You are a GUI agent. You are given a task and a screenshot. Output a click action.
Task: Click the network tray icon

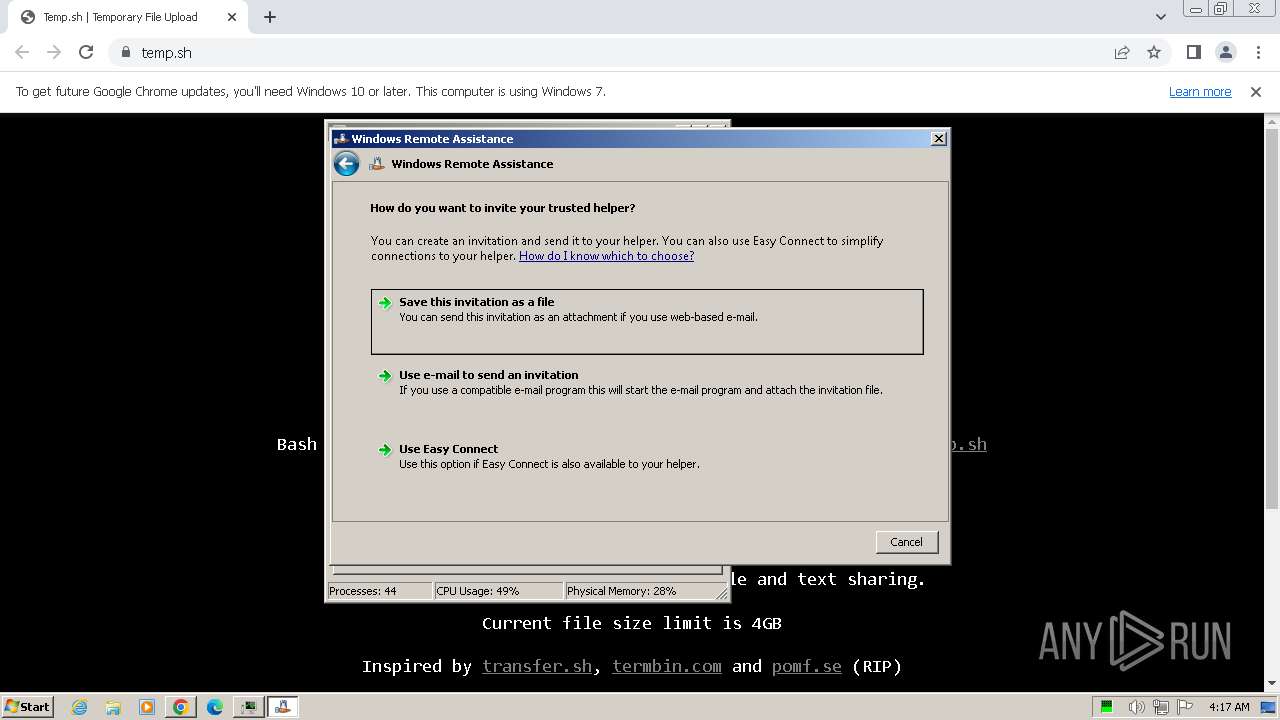click(1161, 707)
